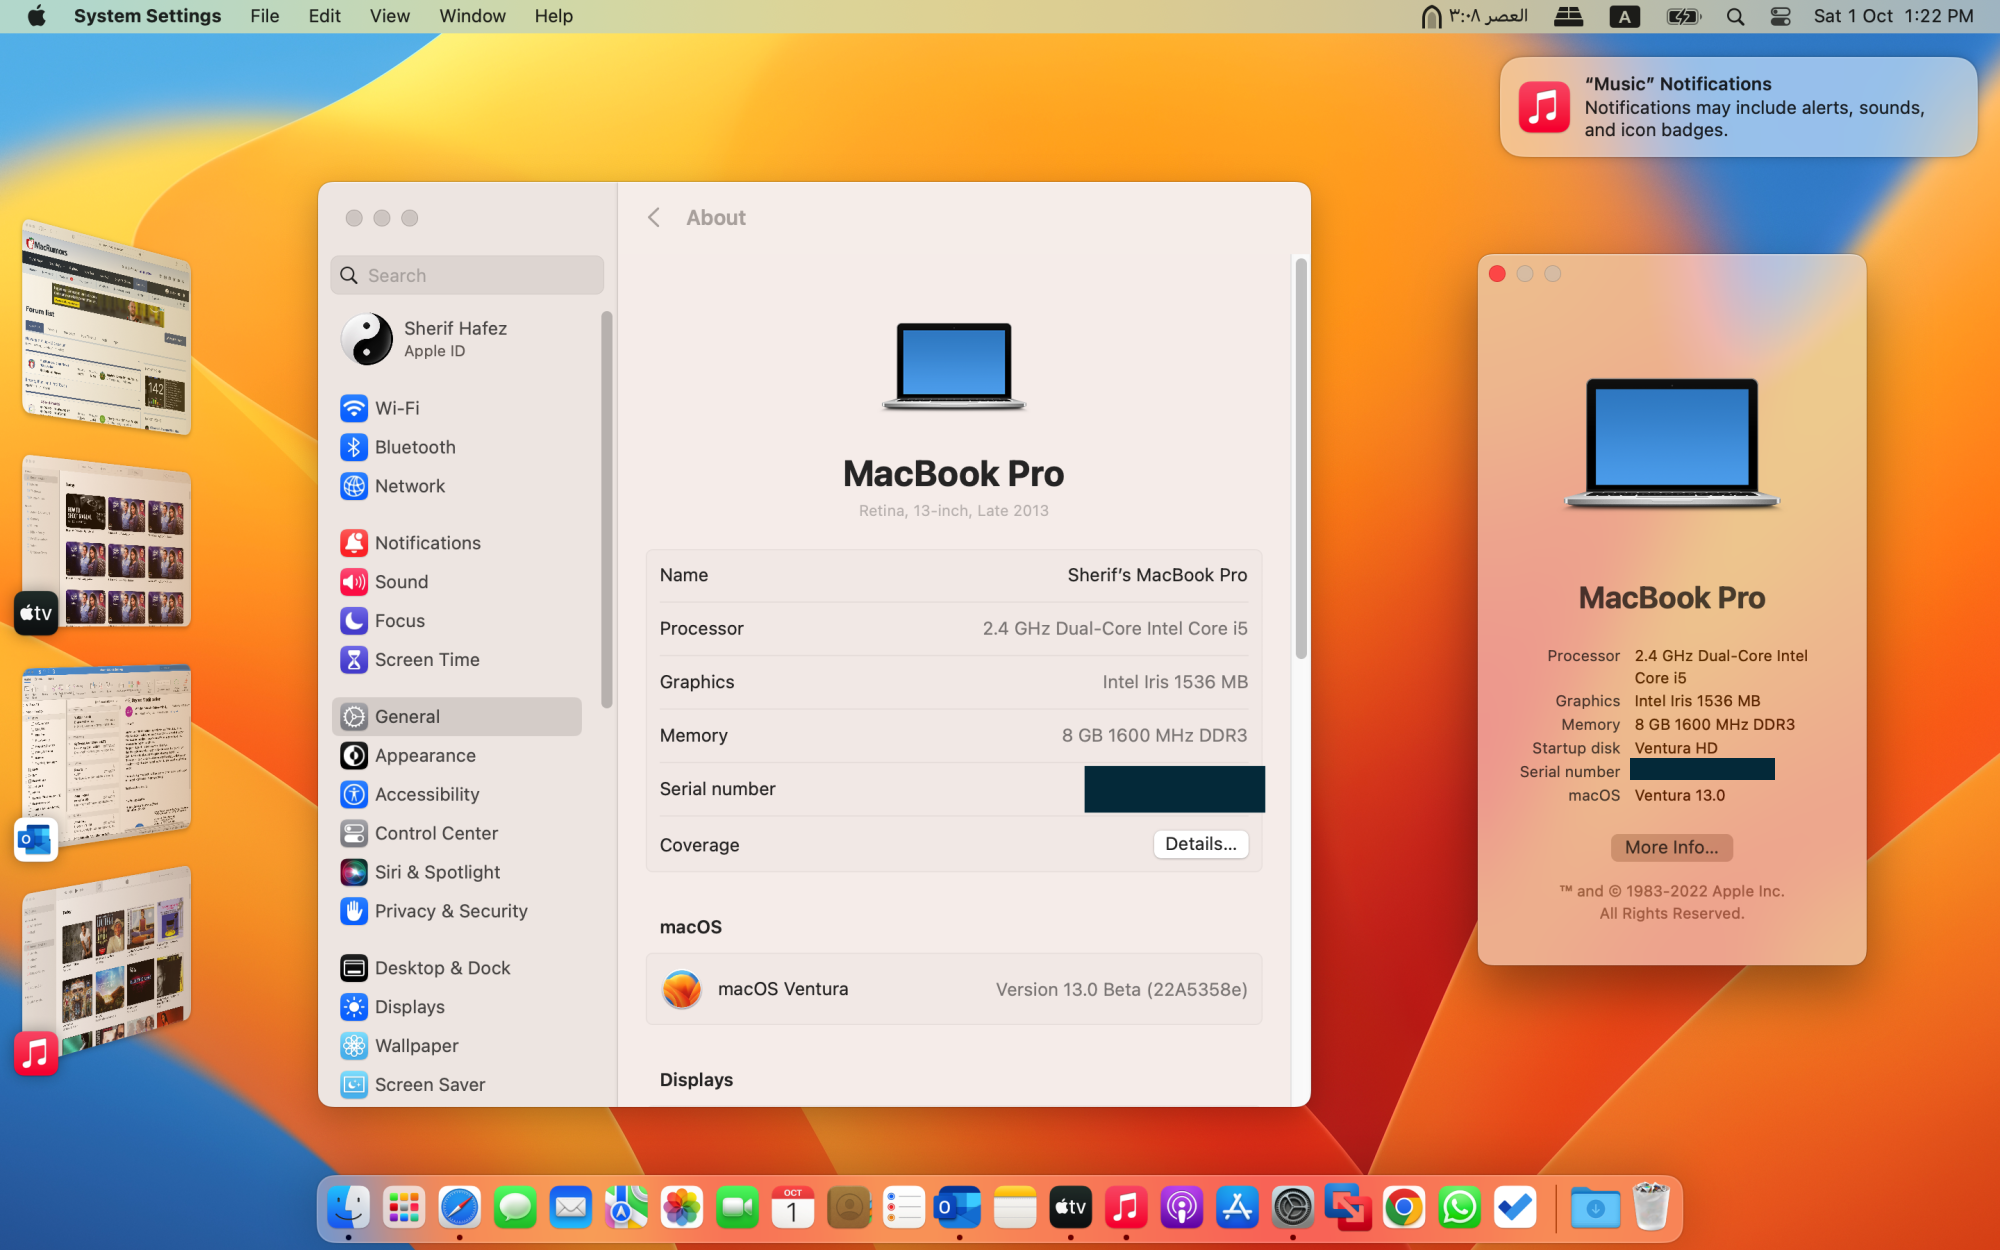Open Siri & Spotlight settings
Image resolution: width=2000 pixels, height=1250 pixels.
point(436,872)
